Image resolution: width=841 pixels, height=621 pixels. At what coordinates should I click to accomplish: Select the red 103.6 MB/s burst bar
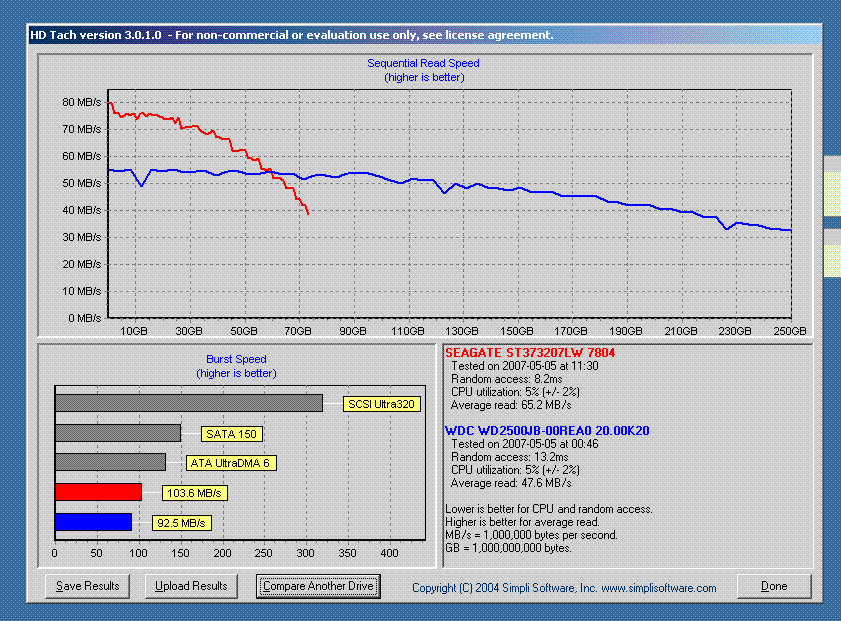coord(98,492)
